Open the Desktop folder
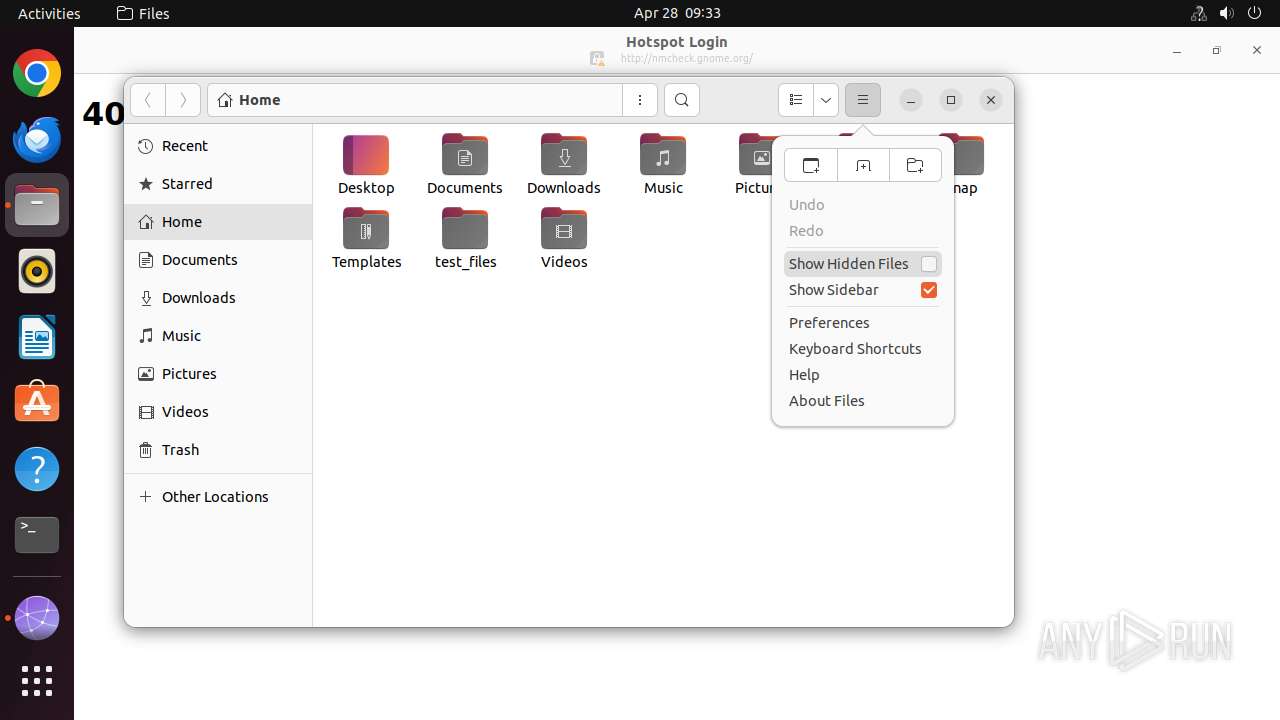The width and height of the screenshot is (1280, 720). click(x=366, y=165)
